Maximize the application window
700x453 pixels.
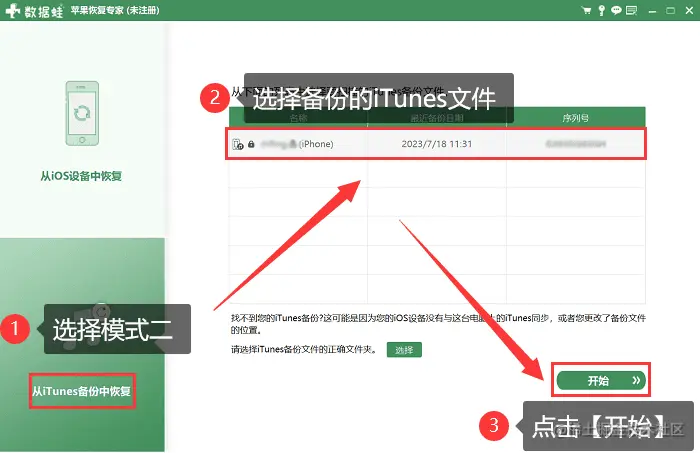click(x=671, y=11)
